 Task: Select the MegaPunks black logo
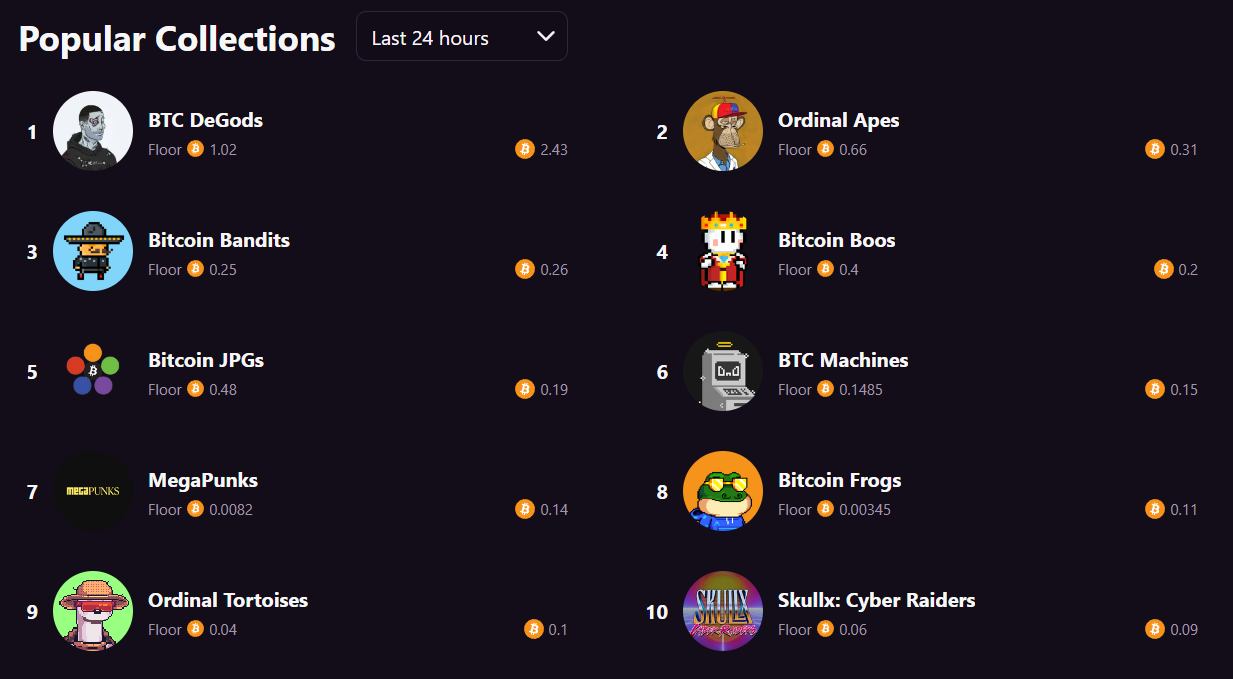click(x=93, y=491)
